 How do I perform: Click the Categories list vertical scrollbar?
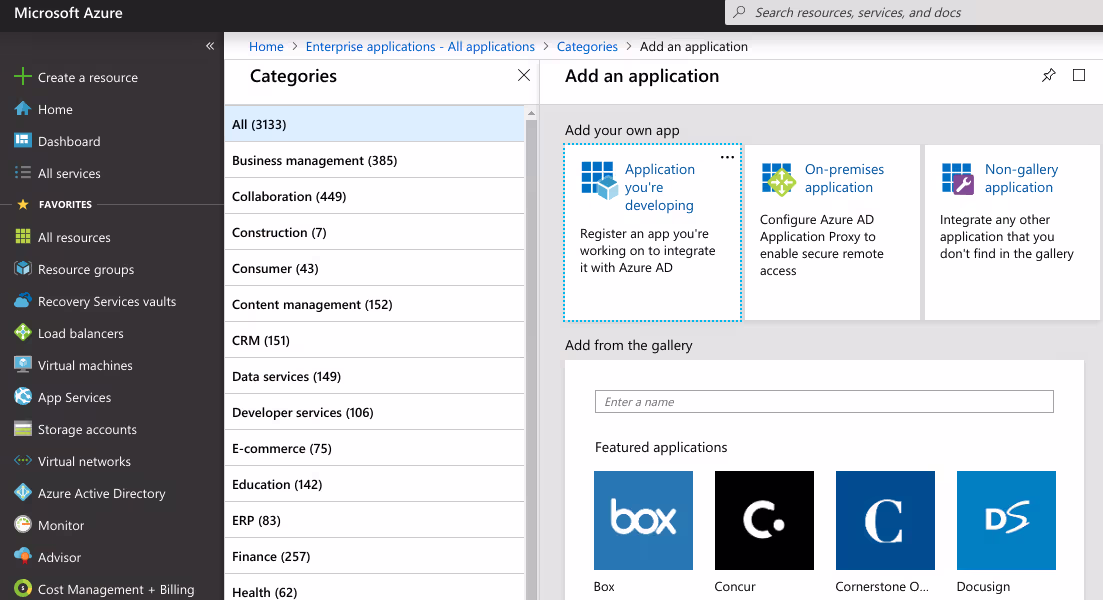[x=531, y=350]
